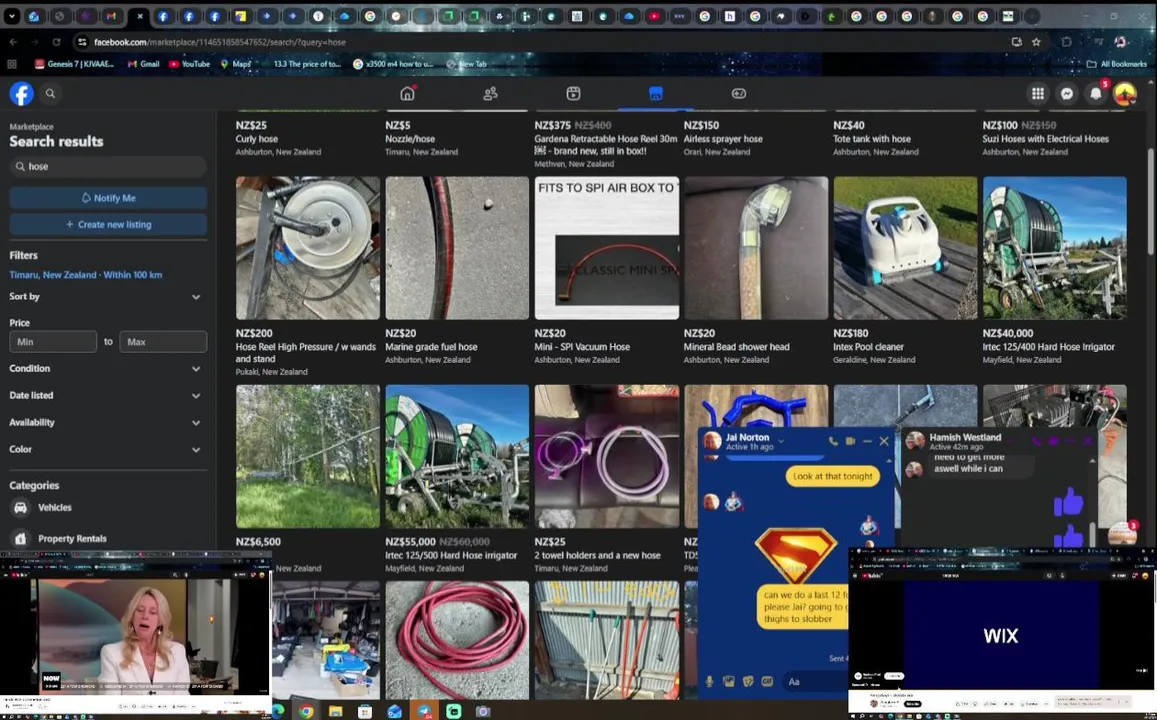This screenshot has height=720, width=1157.
Task: Open the Facebook home logo
Action: coord(21,94)
